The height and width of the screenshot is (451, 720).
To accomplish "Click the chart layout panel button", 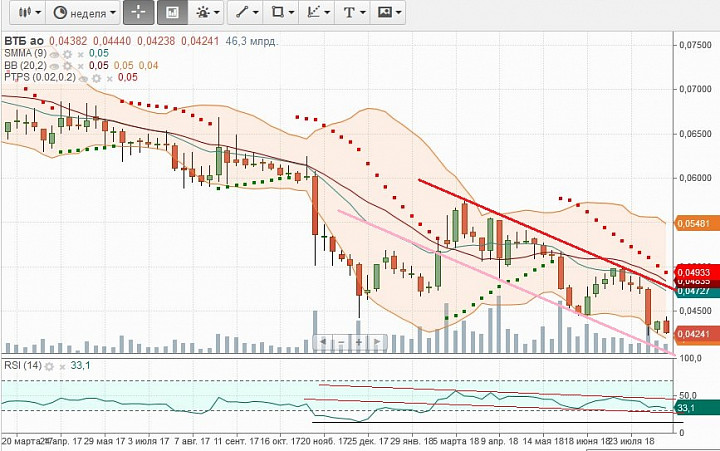I will 172,13.
